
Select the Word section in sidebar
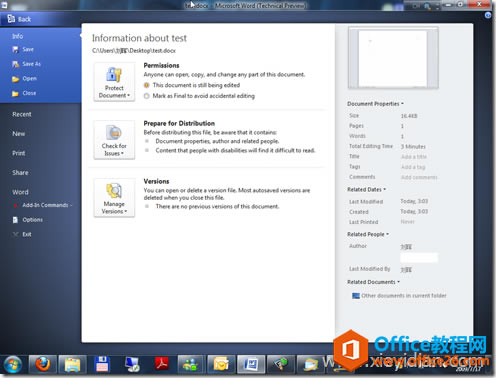(20, 192)
